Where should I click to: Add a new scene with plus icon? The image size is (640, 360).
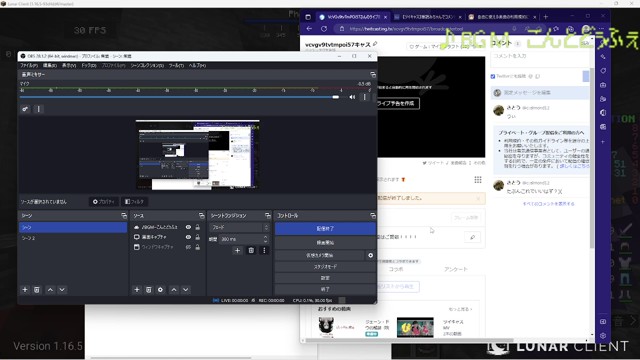coord(25,289)
